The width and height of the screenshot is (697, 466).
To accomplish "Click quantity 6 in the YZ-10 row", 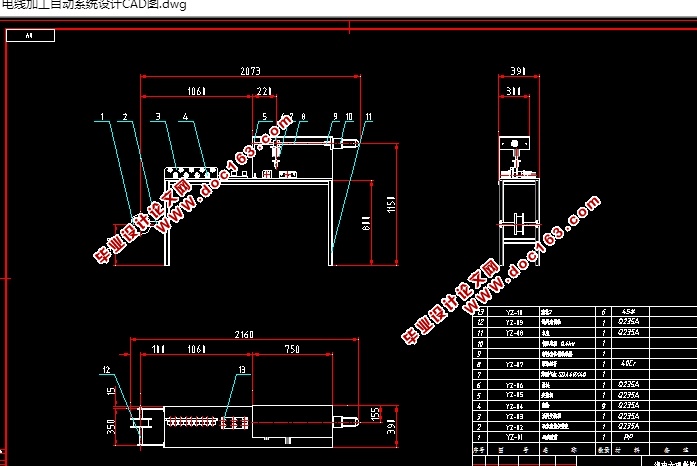I will [604, 312].
